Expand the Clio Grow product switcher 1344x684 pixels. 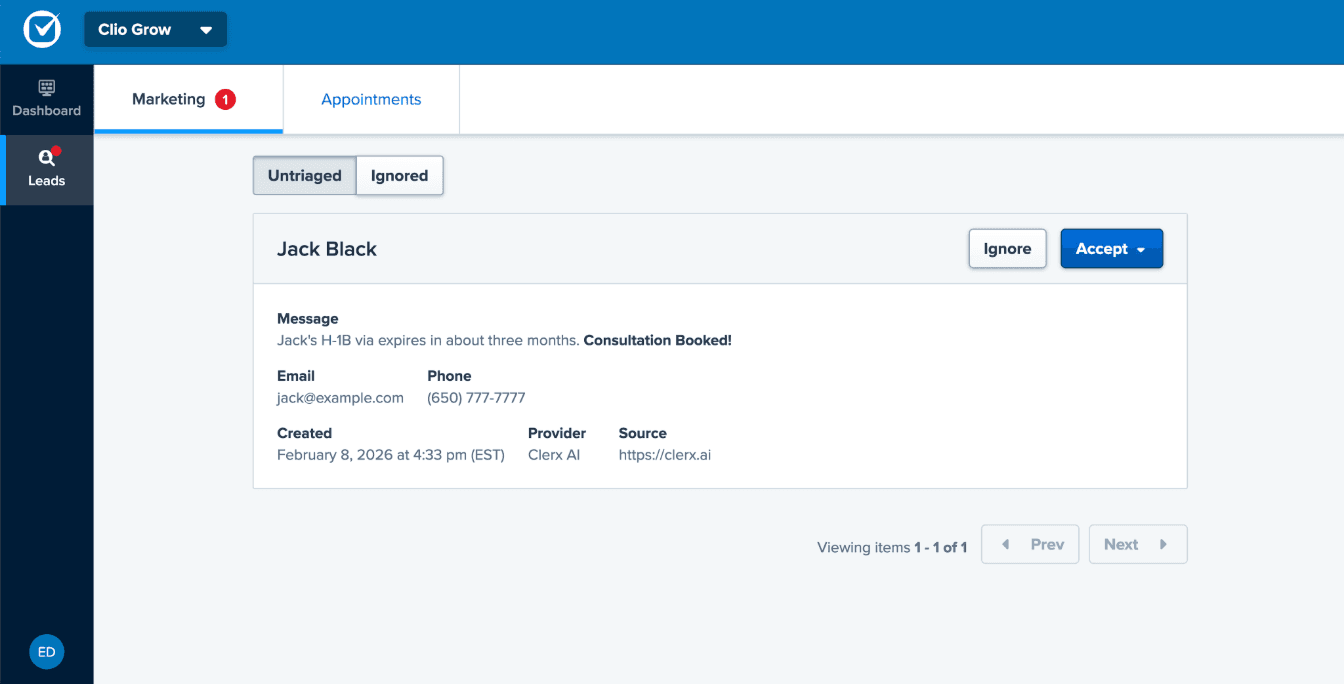coord(155,30)
